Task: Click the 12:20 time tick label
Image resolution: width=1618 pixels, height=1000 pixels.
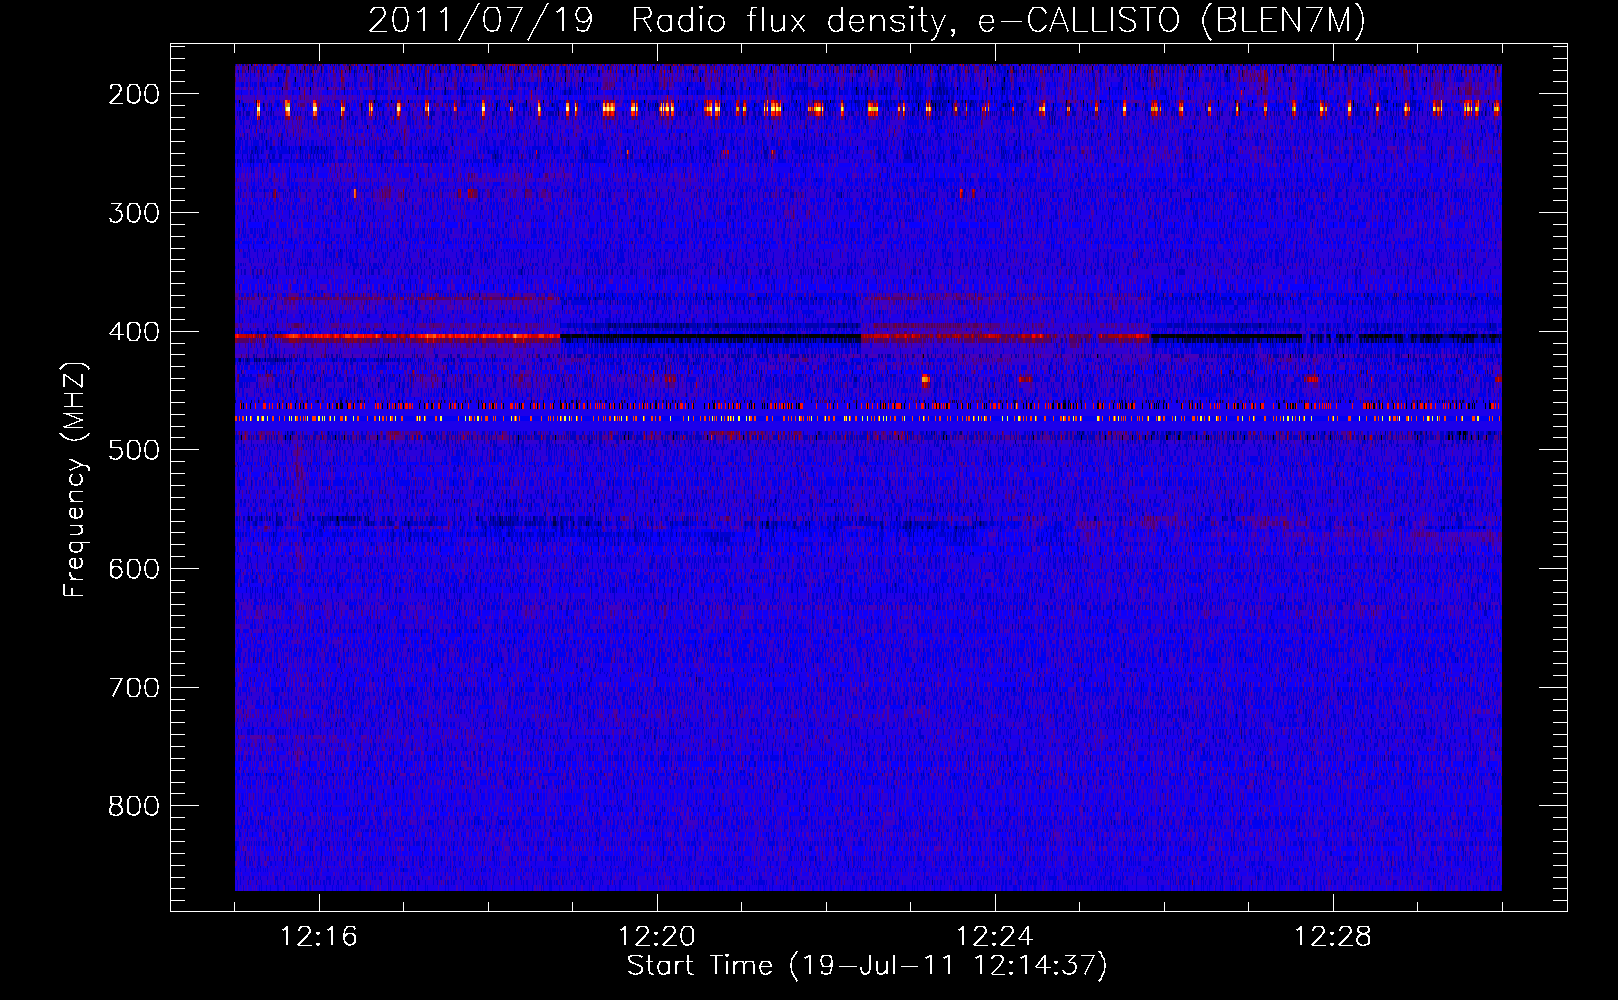Action: (x=657, y=936)
